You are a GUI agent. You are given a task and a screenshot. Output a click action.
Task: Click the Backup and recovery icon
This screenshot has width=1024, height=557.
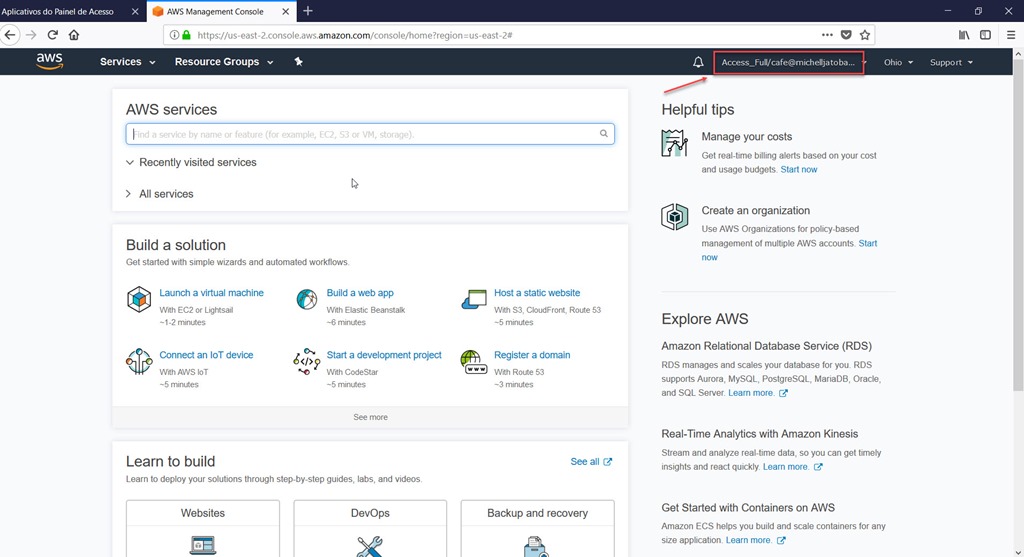click(x=537, y=547)
